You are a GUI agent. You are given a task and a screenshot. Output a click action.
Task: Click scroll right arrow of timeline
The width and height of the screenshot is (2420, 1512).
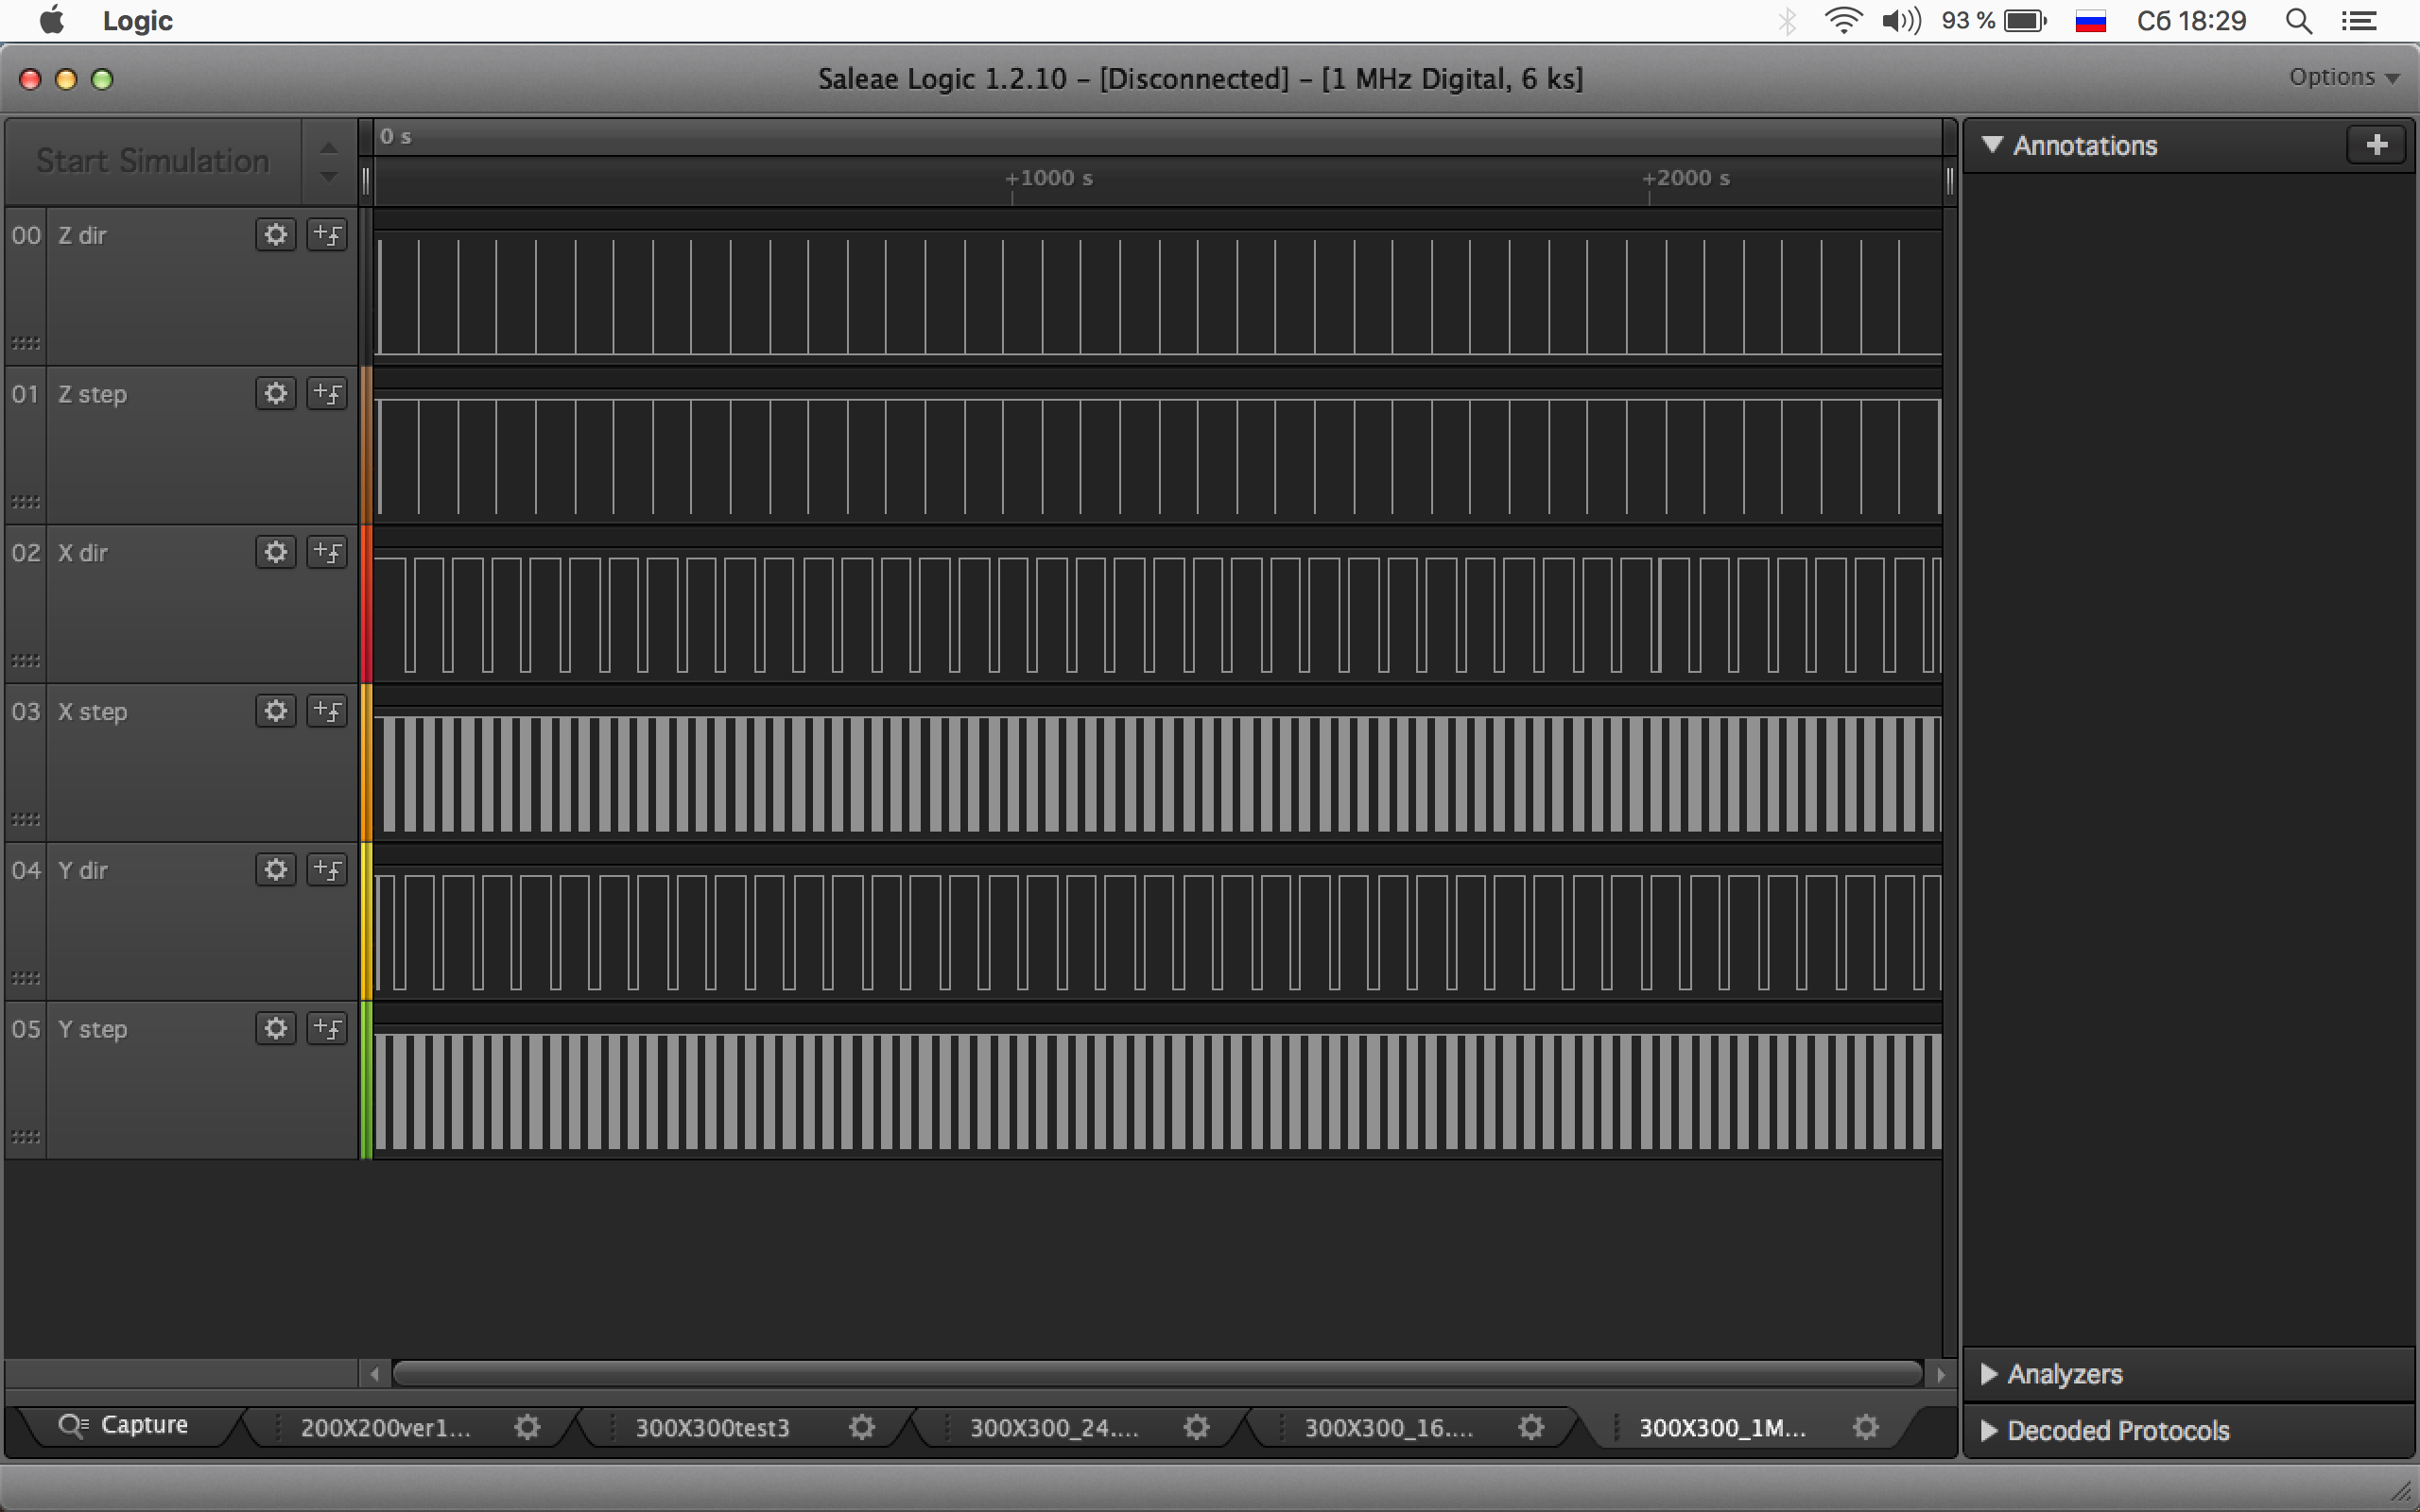(x=1940, y=1374)
